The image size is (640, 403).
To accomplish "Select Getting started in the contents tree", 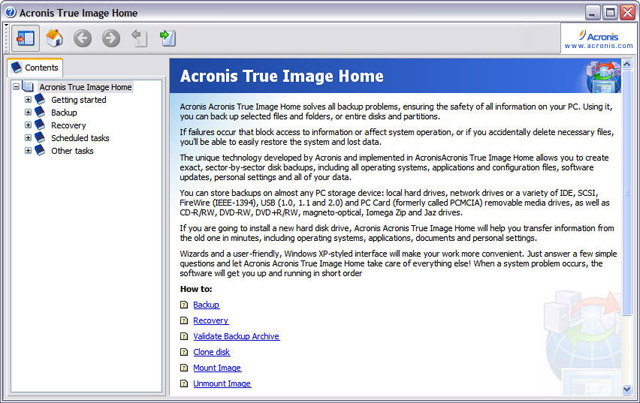I will (x=78, y=100).
